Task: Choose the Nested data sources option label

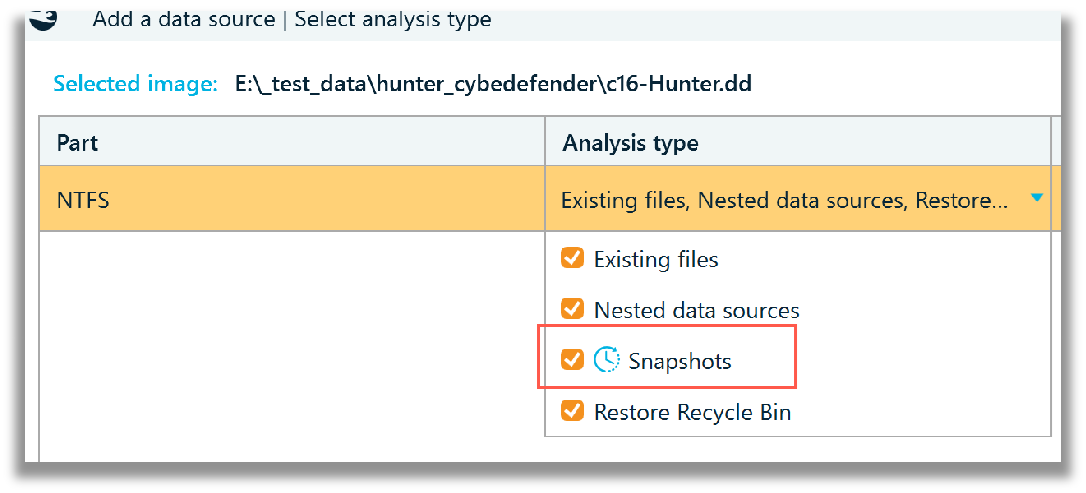Action: coord(697,310)
